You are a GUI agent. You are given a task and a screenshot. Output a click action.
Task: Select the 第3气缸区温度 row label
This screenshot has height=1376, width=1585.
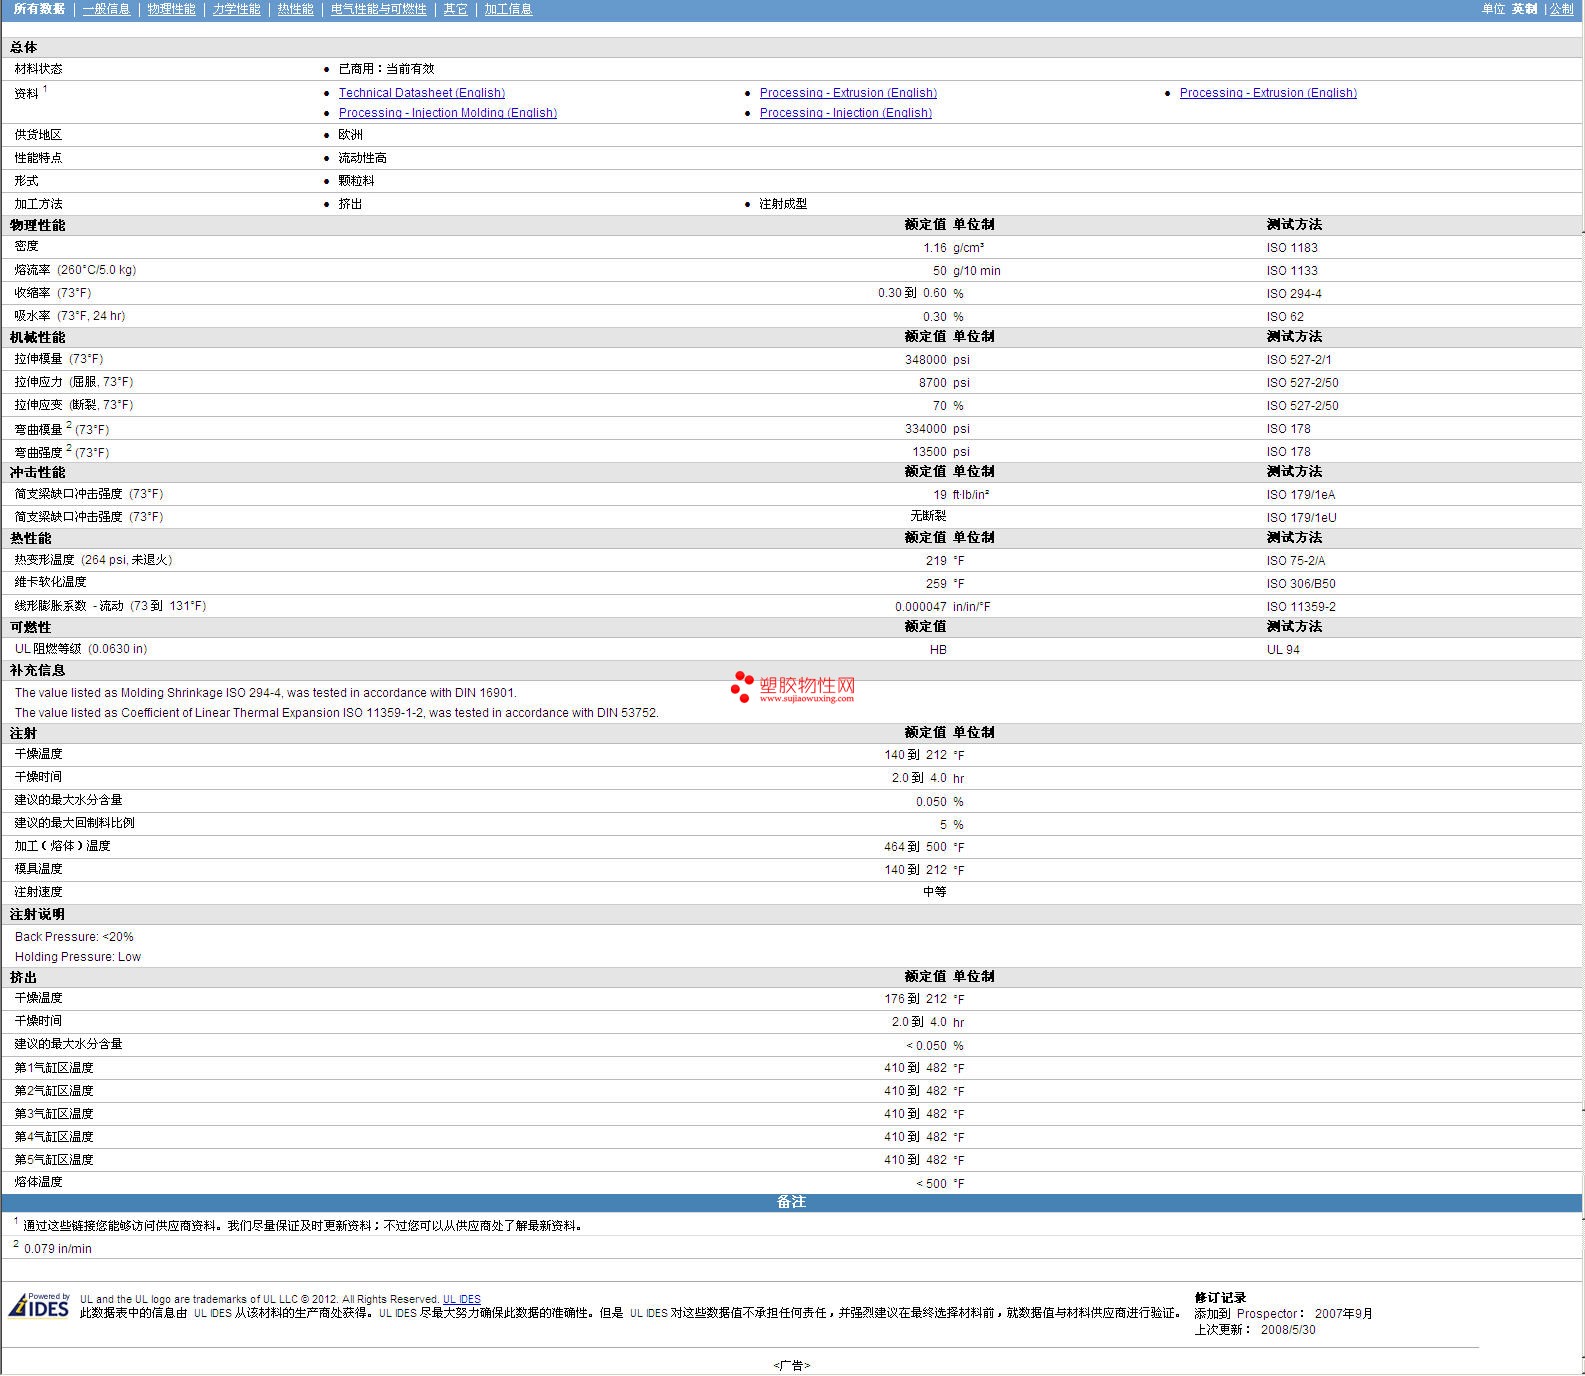click(x=54, y=1114)
